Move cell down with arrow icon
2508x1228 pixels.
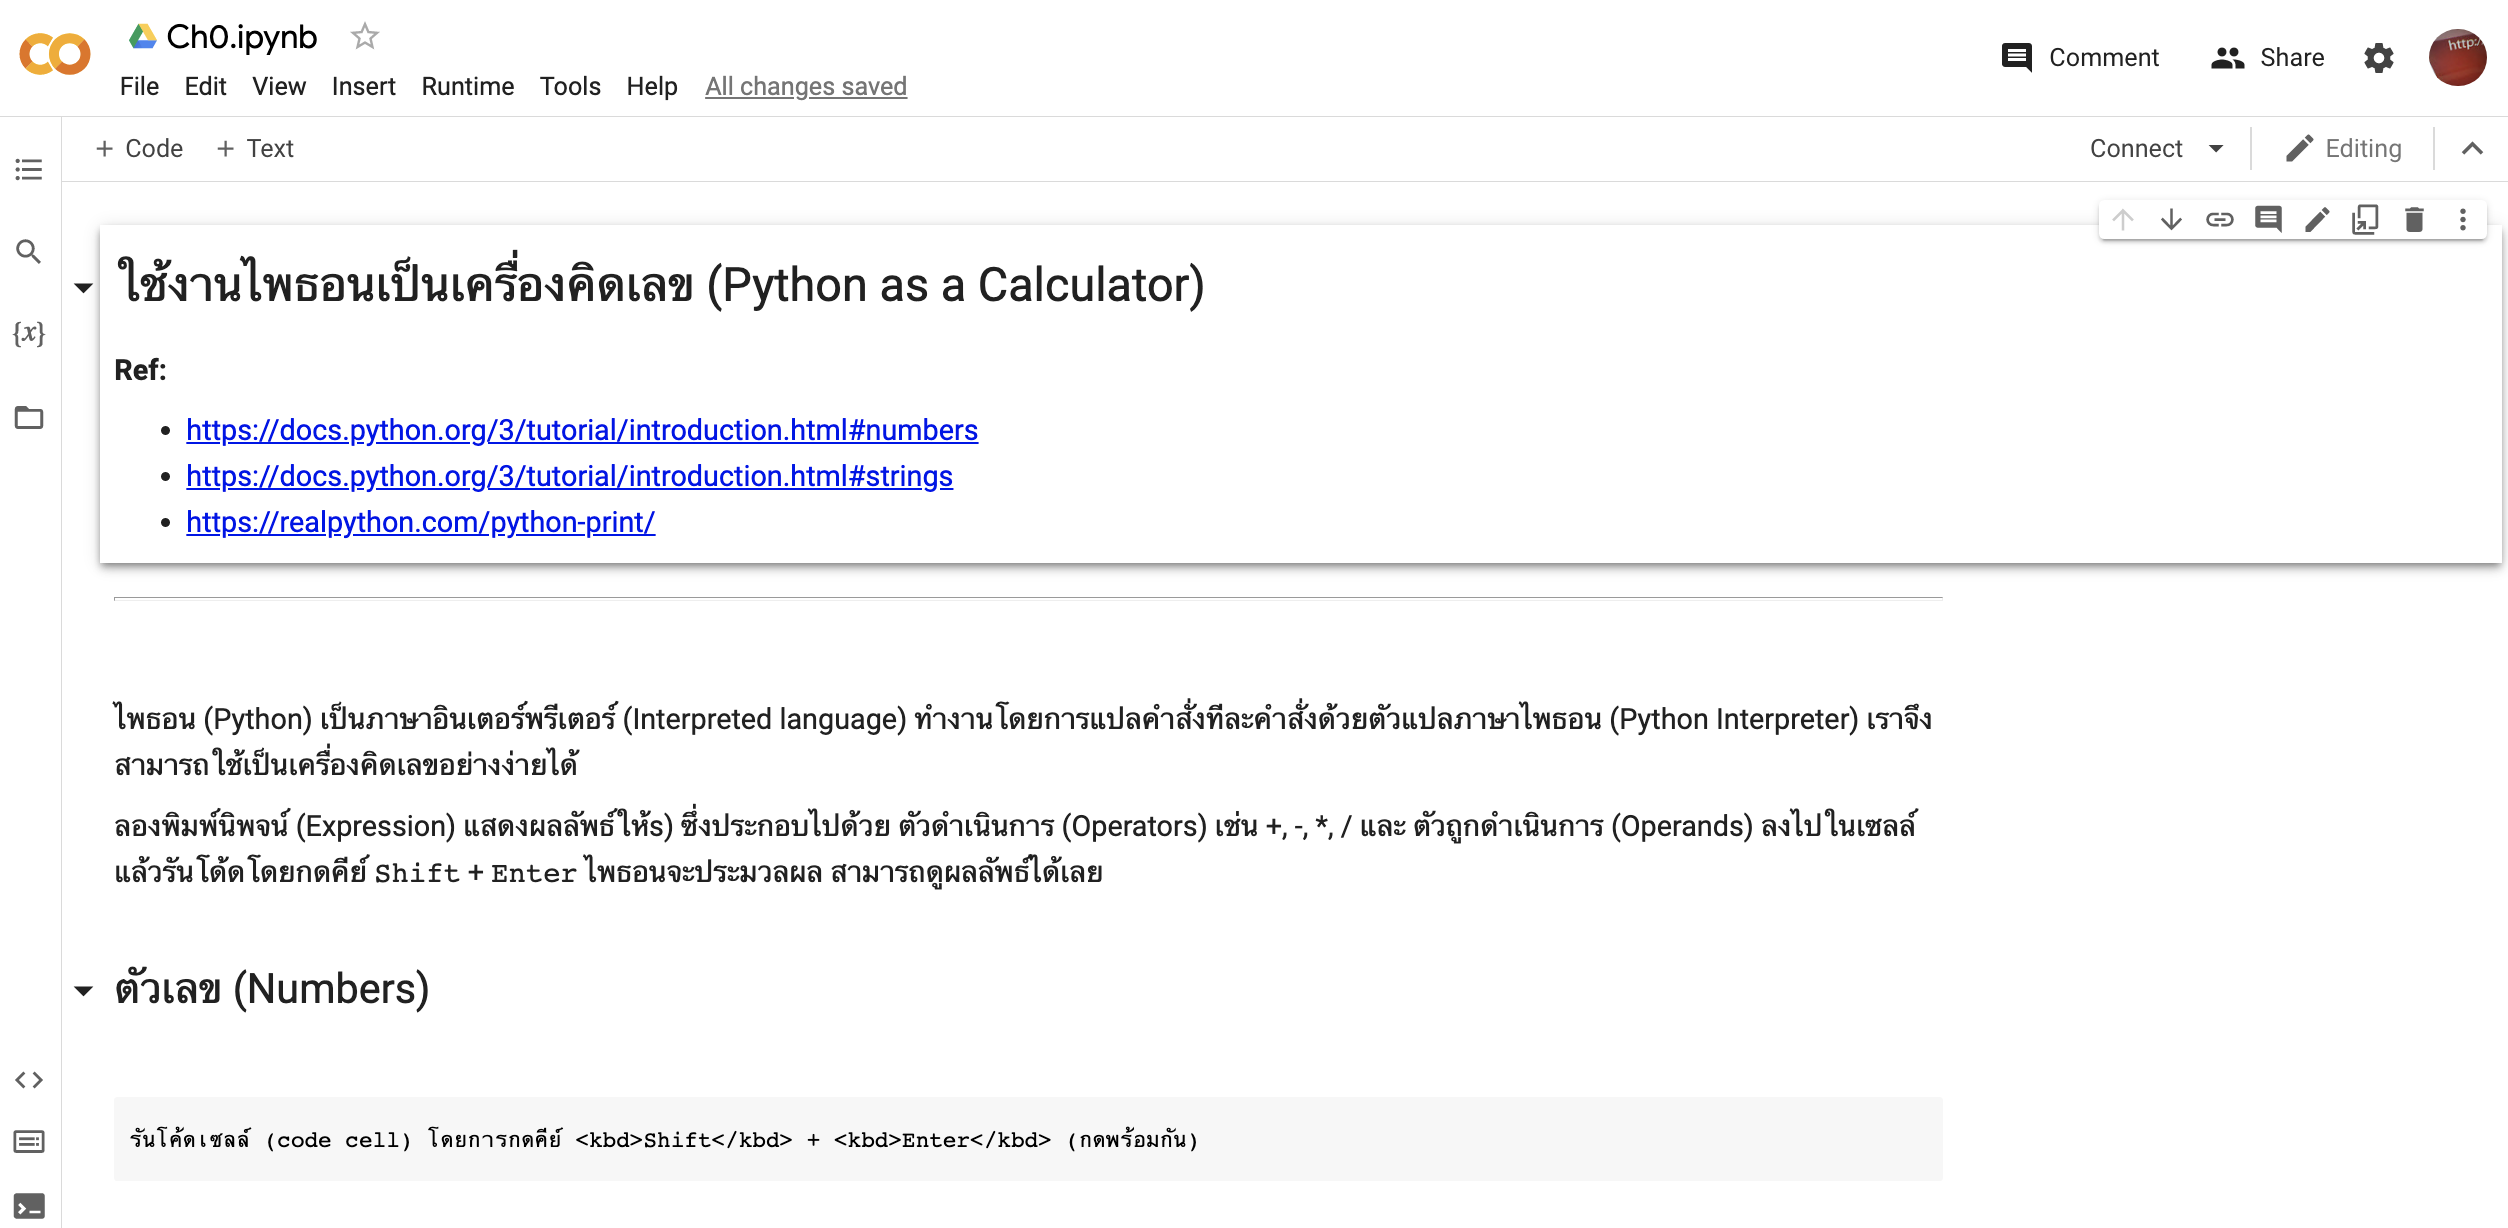point(2171,219)
